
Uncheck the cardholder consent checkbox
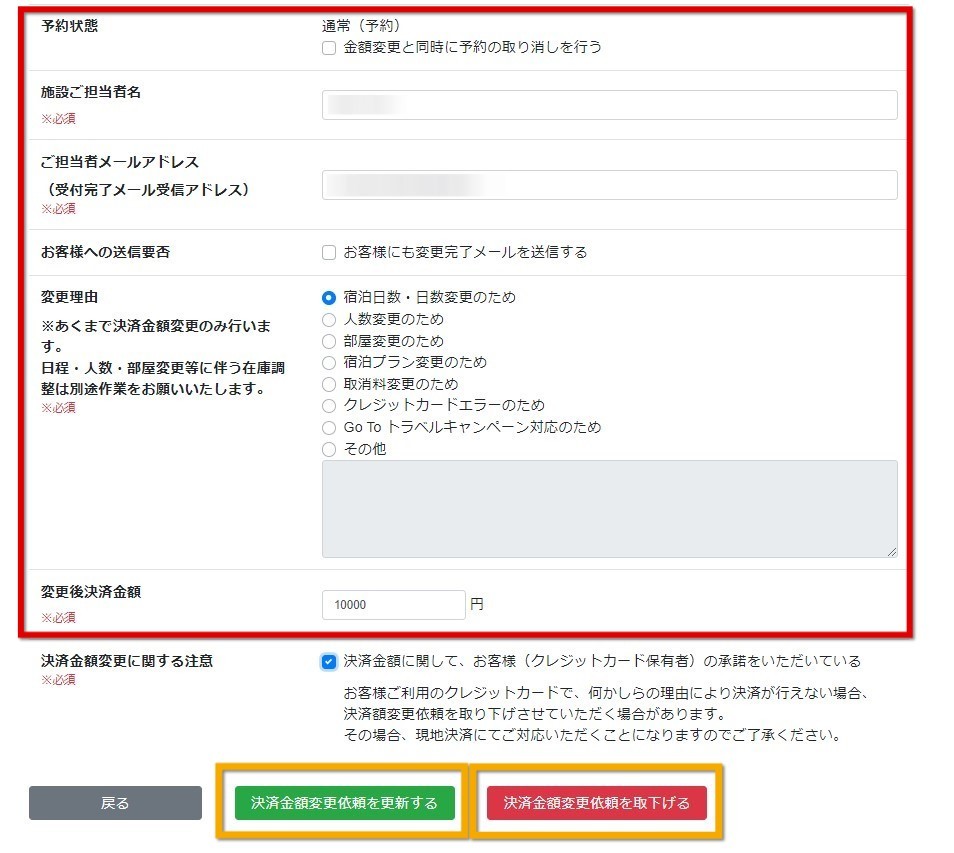coord(329,662)
